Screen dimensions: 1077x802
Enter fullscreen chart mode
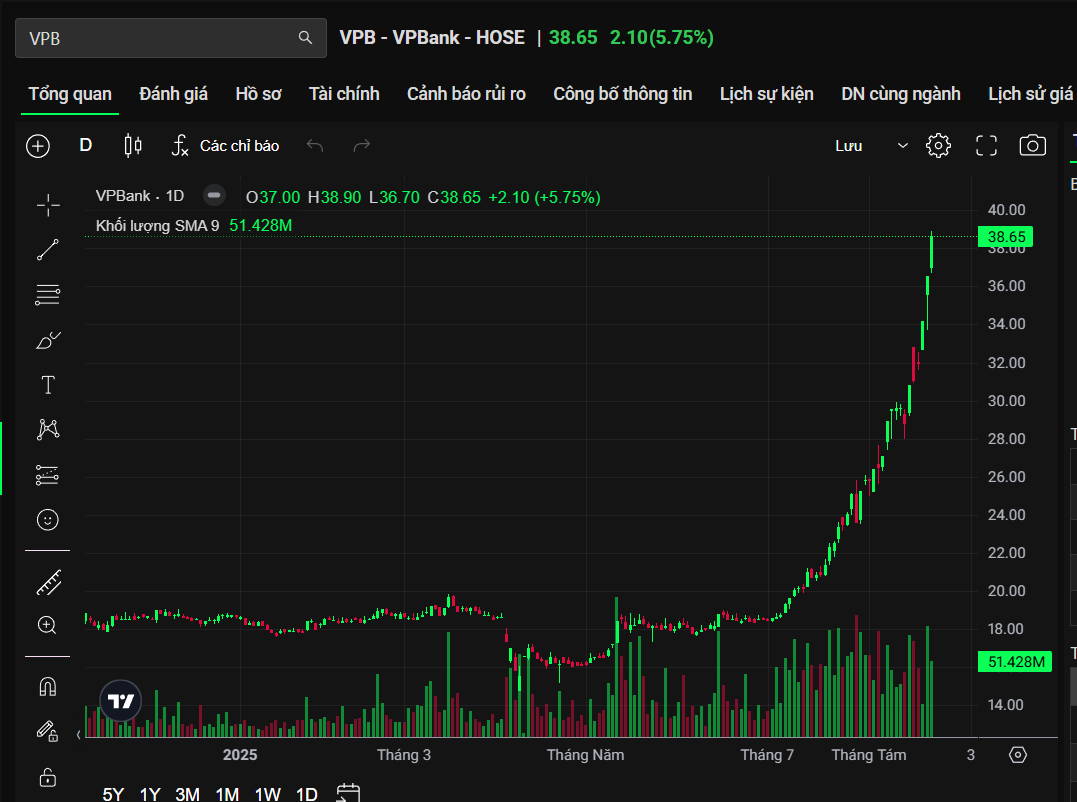tap(986, 146)
